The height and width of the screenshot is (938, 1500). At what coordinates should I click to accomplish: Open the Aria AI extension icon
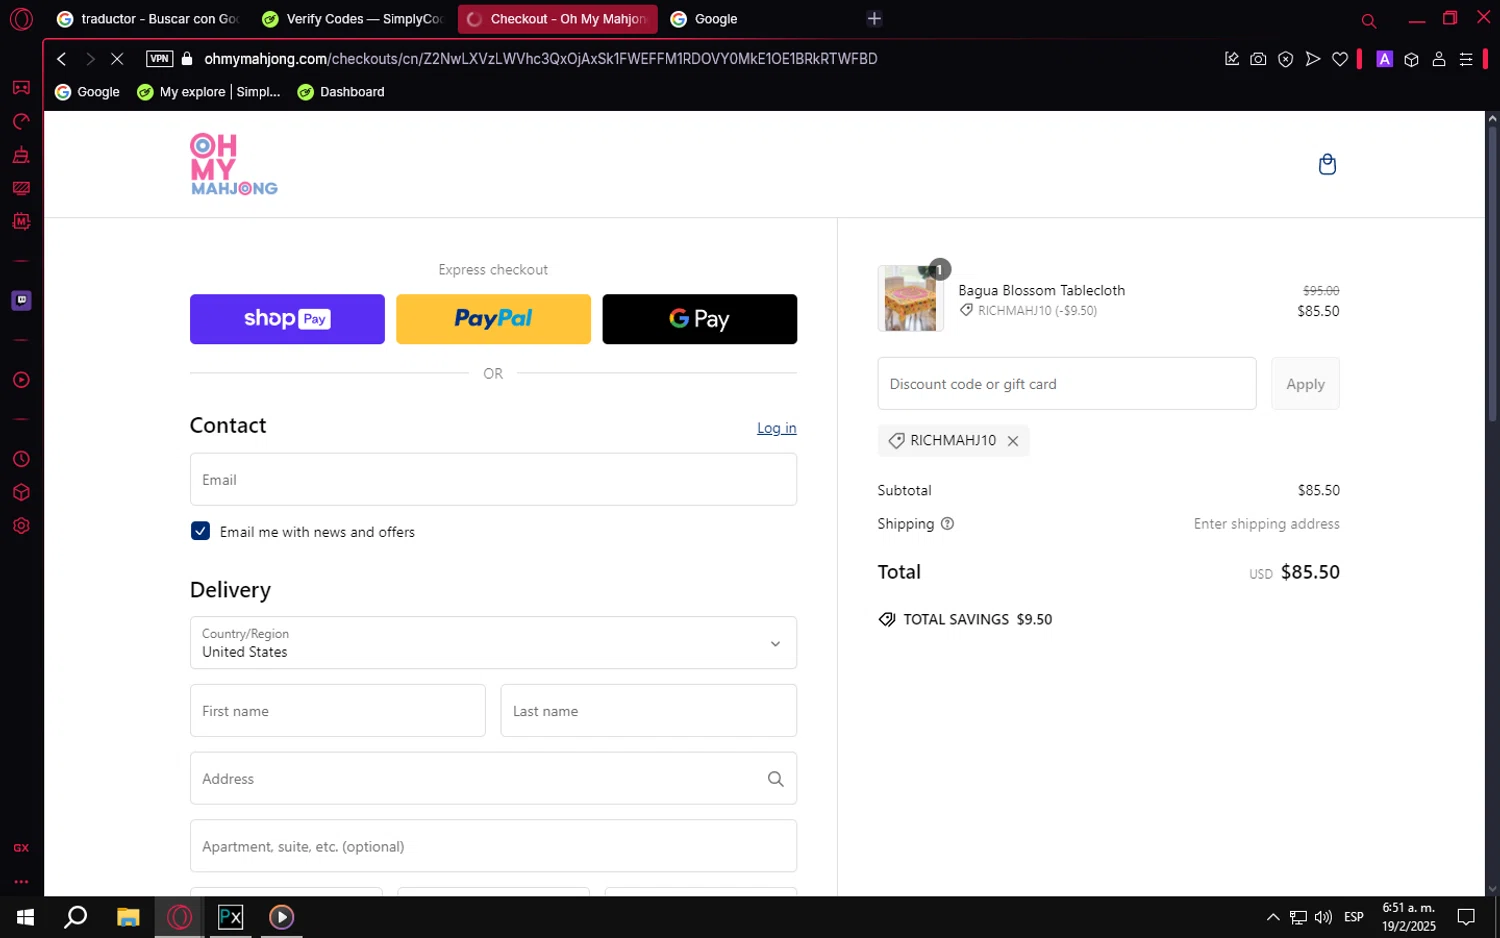1384,59
